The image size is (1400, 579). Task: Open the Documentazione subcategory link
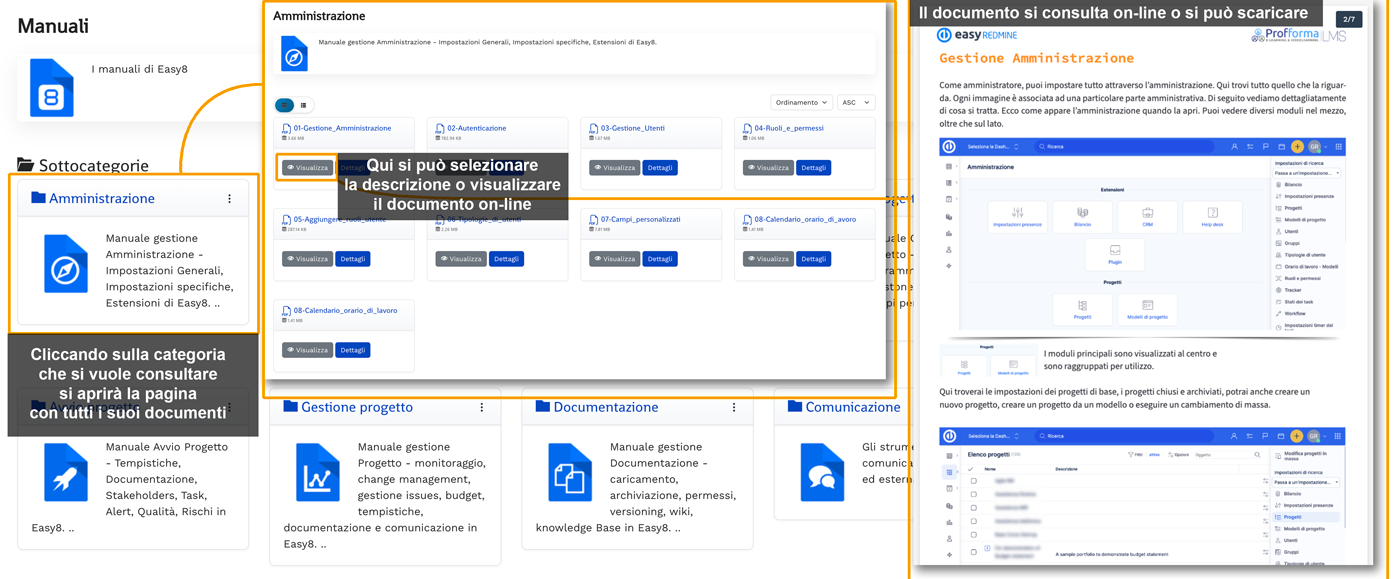[x=606, y=407]
